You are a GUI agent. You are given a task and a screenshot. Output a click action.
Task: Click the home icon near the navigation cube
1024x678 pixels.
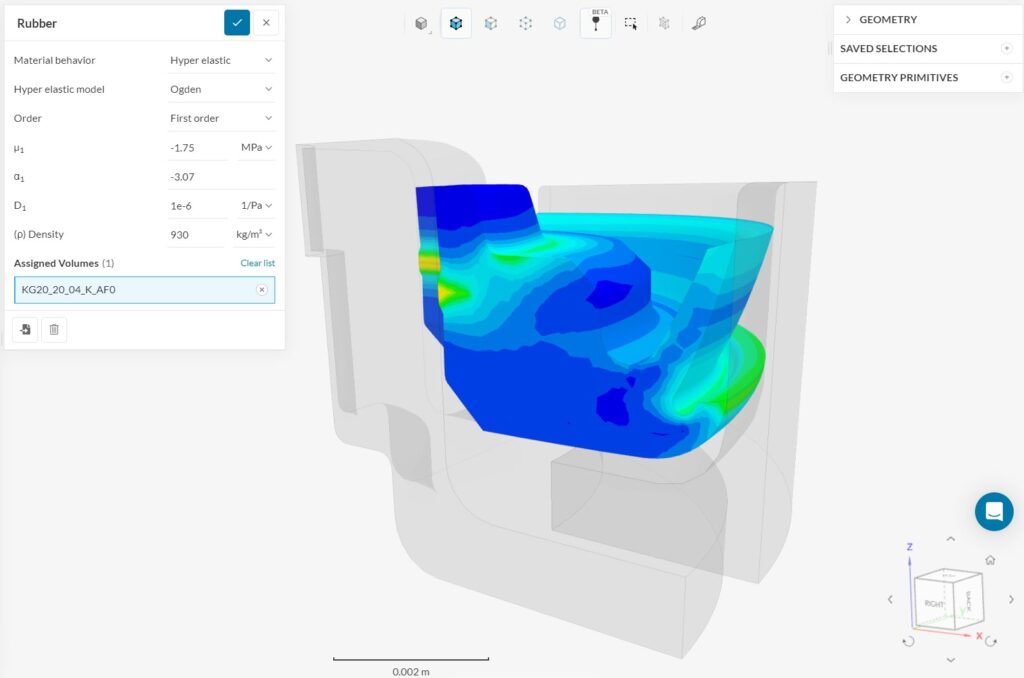pyautogui.click(x=988, y=560)
